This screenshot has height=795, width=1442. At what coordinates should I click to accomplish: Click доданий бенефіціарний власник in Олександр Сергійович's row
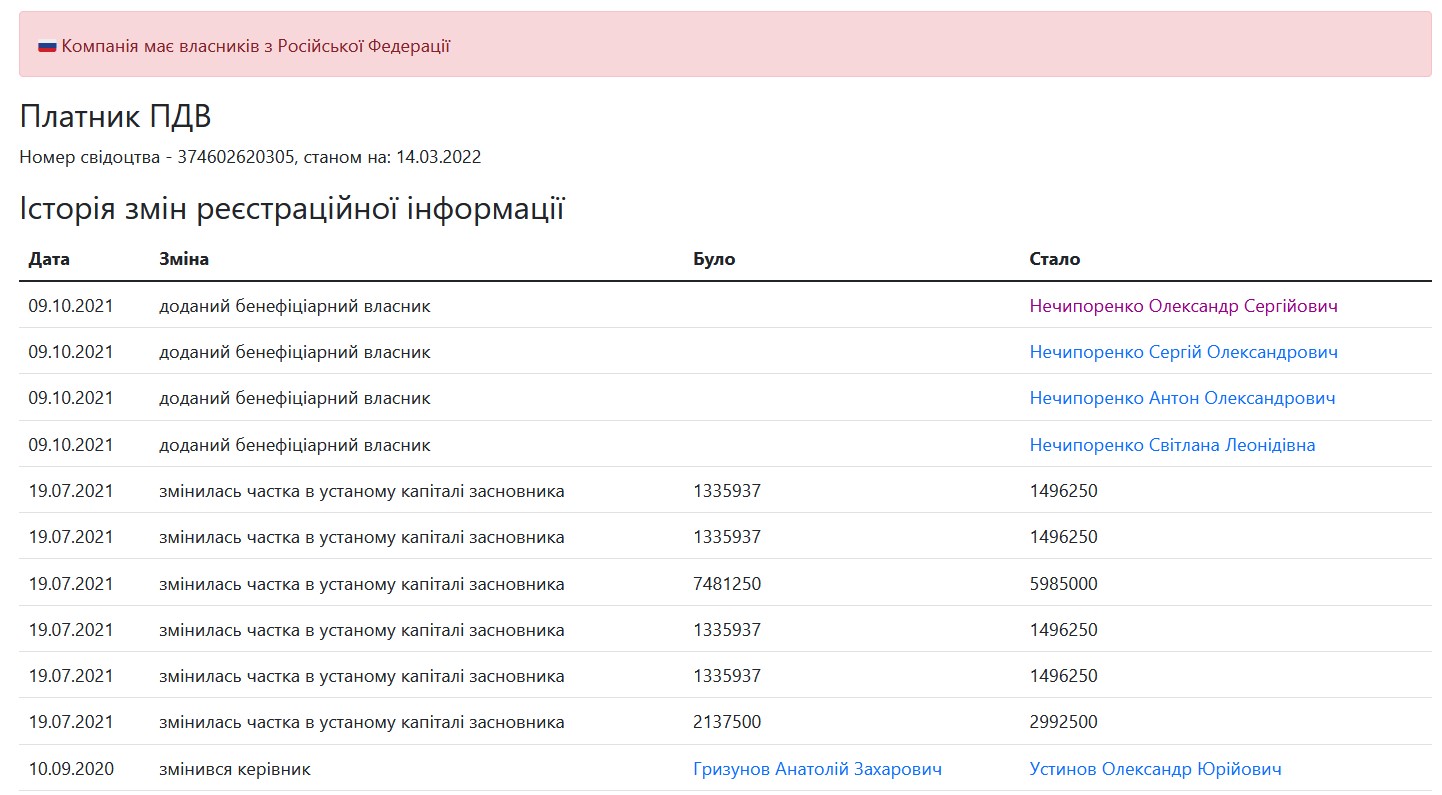(295, 306)
